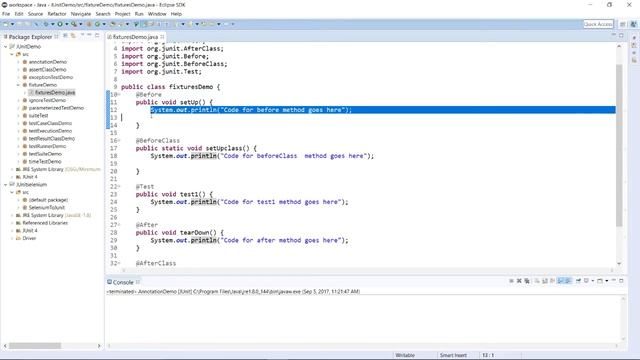Select the fixturesDemo.java editor tab
This screenshot has height=360, width=640.
coord(135,37)
